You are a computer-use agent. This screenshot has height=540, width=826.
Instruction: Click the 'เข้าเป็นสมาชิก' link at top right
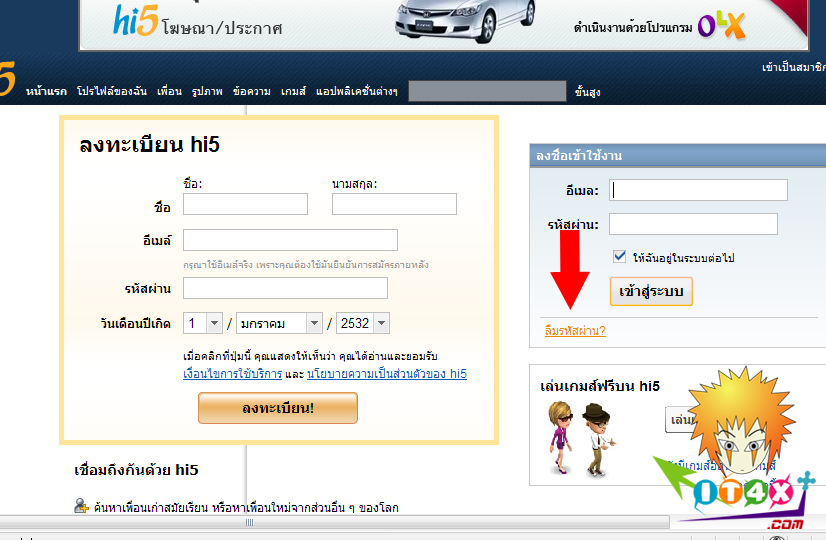[794, 67]
